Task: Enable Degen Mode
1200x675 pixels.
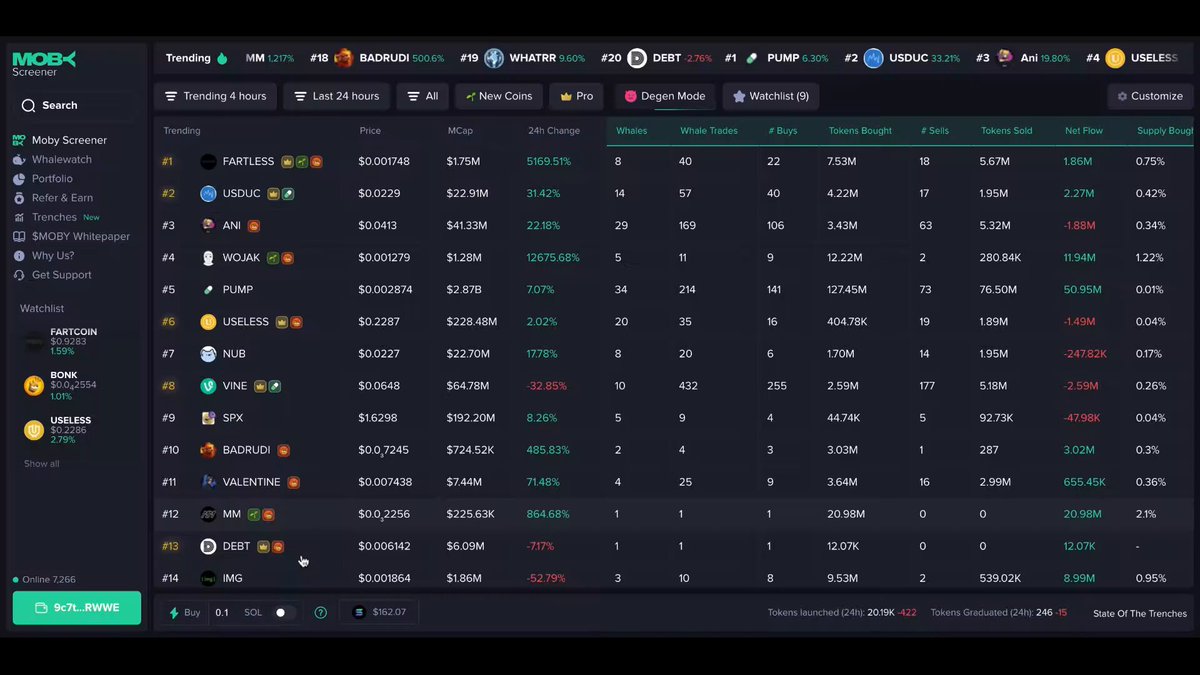Action: [x=665, y=96]
